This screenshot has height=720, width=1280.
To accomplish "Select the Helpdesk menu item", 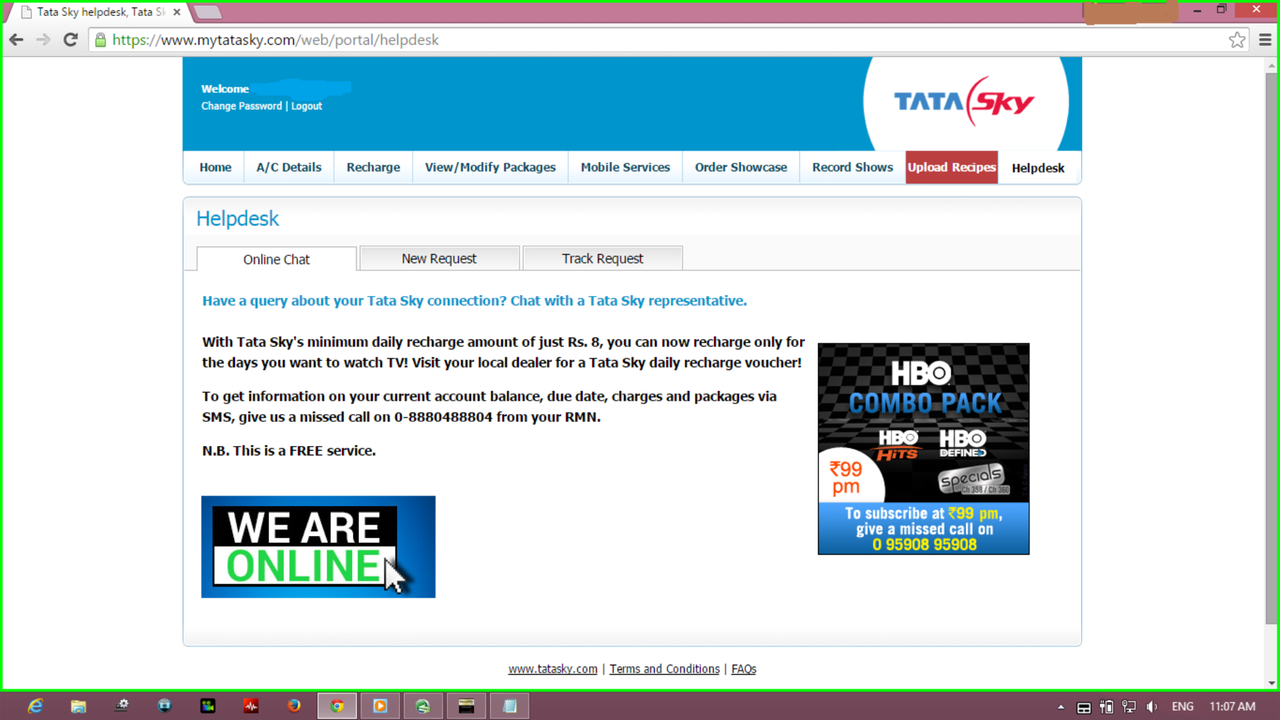I will point(1038,168).
